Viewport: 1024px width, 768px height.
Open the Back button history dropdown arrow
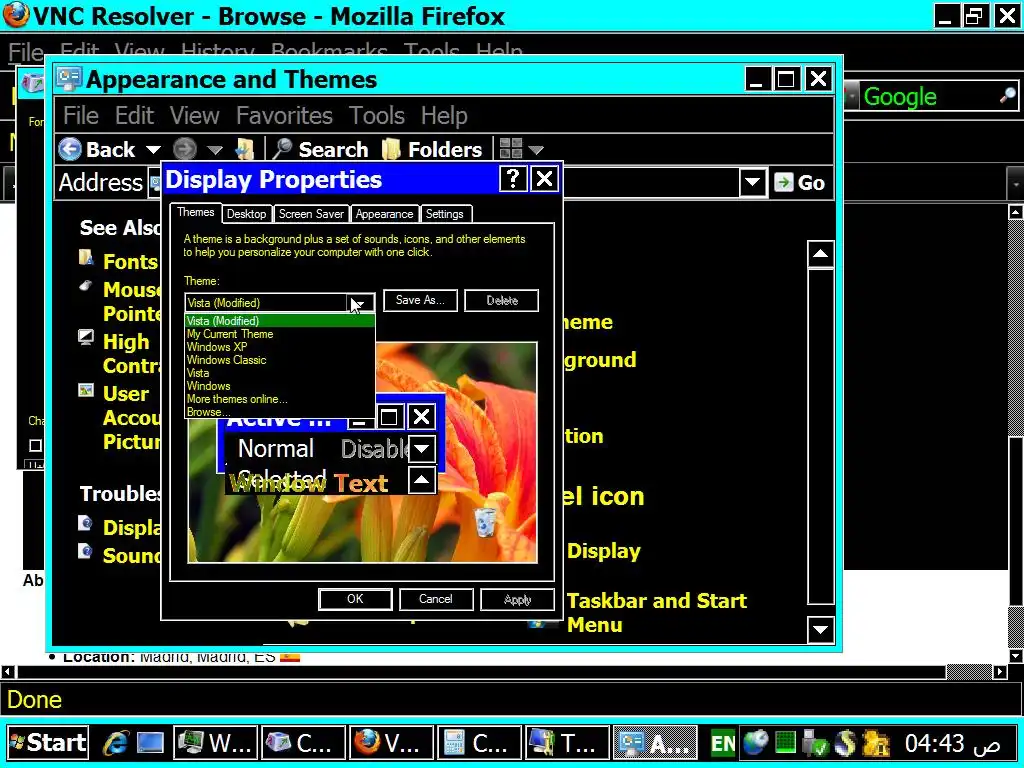[153, 150]
